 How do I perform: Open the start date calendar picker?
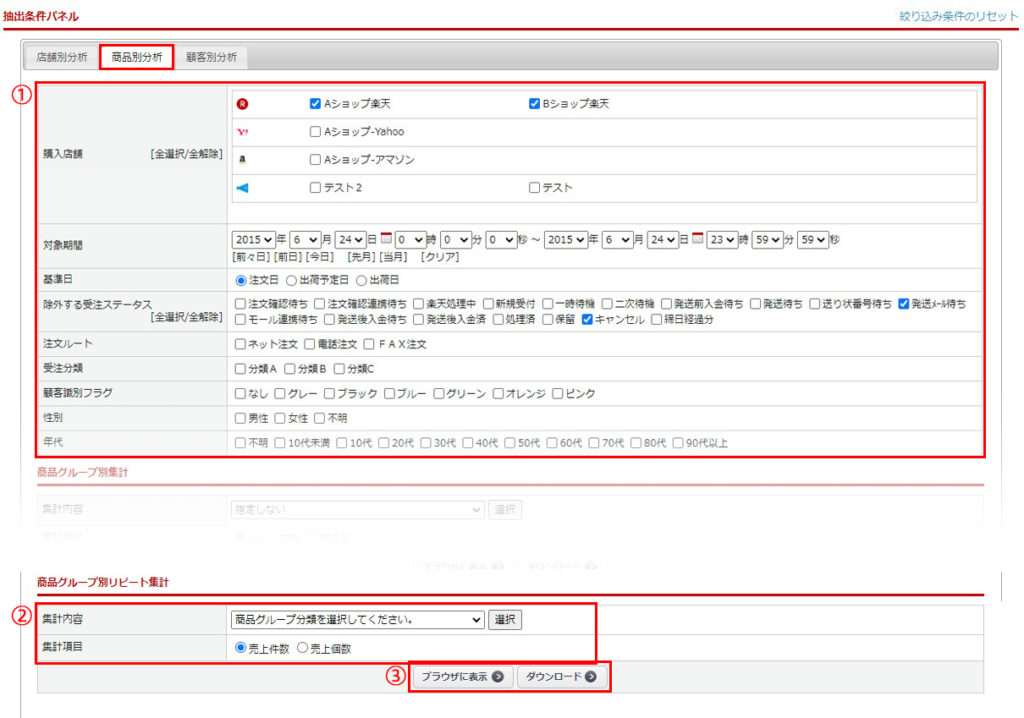click(386, 238)
